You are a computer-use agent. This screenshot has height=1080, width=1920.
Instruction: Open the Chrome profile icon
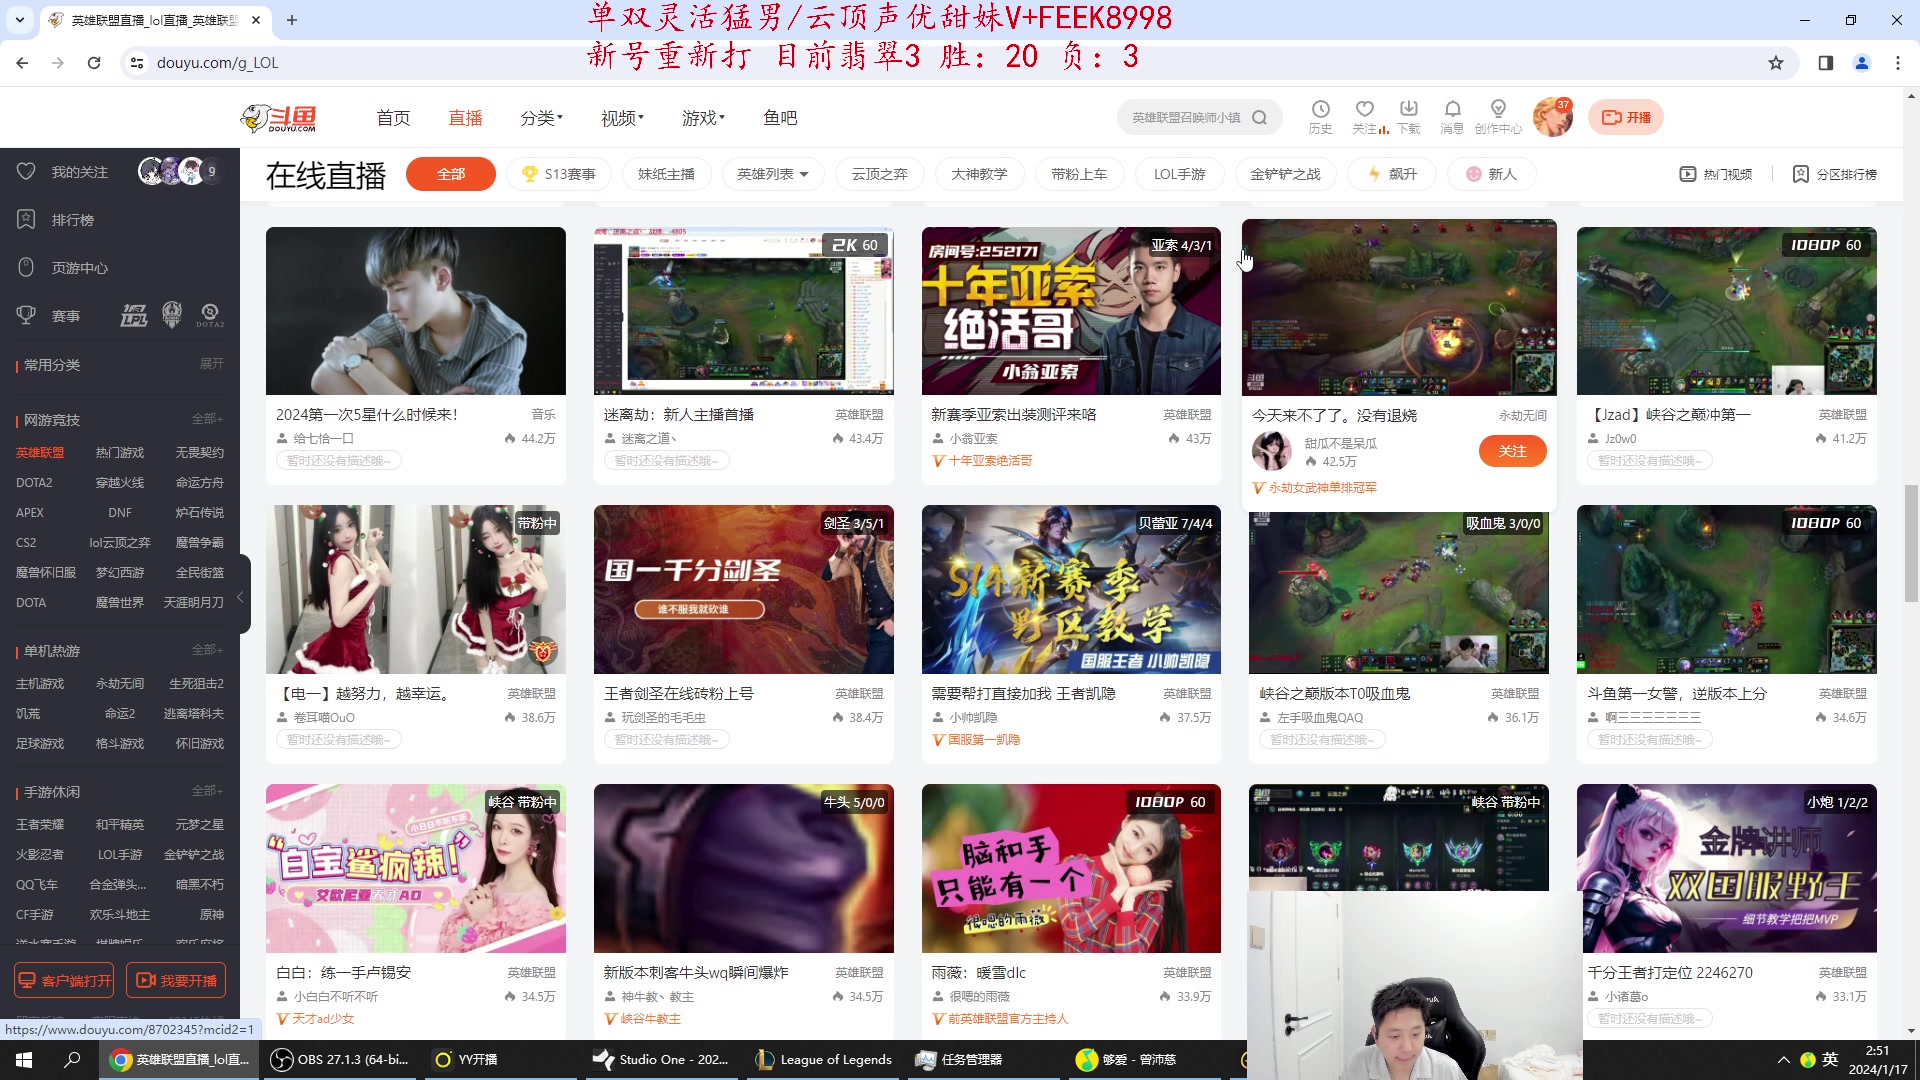tap(1862, 62)
